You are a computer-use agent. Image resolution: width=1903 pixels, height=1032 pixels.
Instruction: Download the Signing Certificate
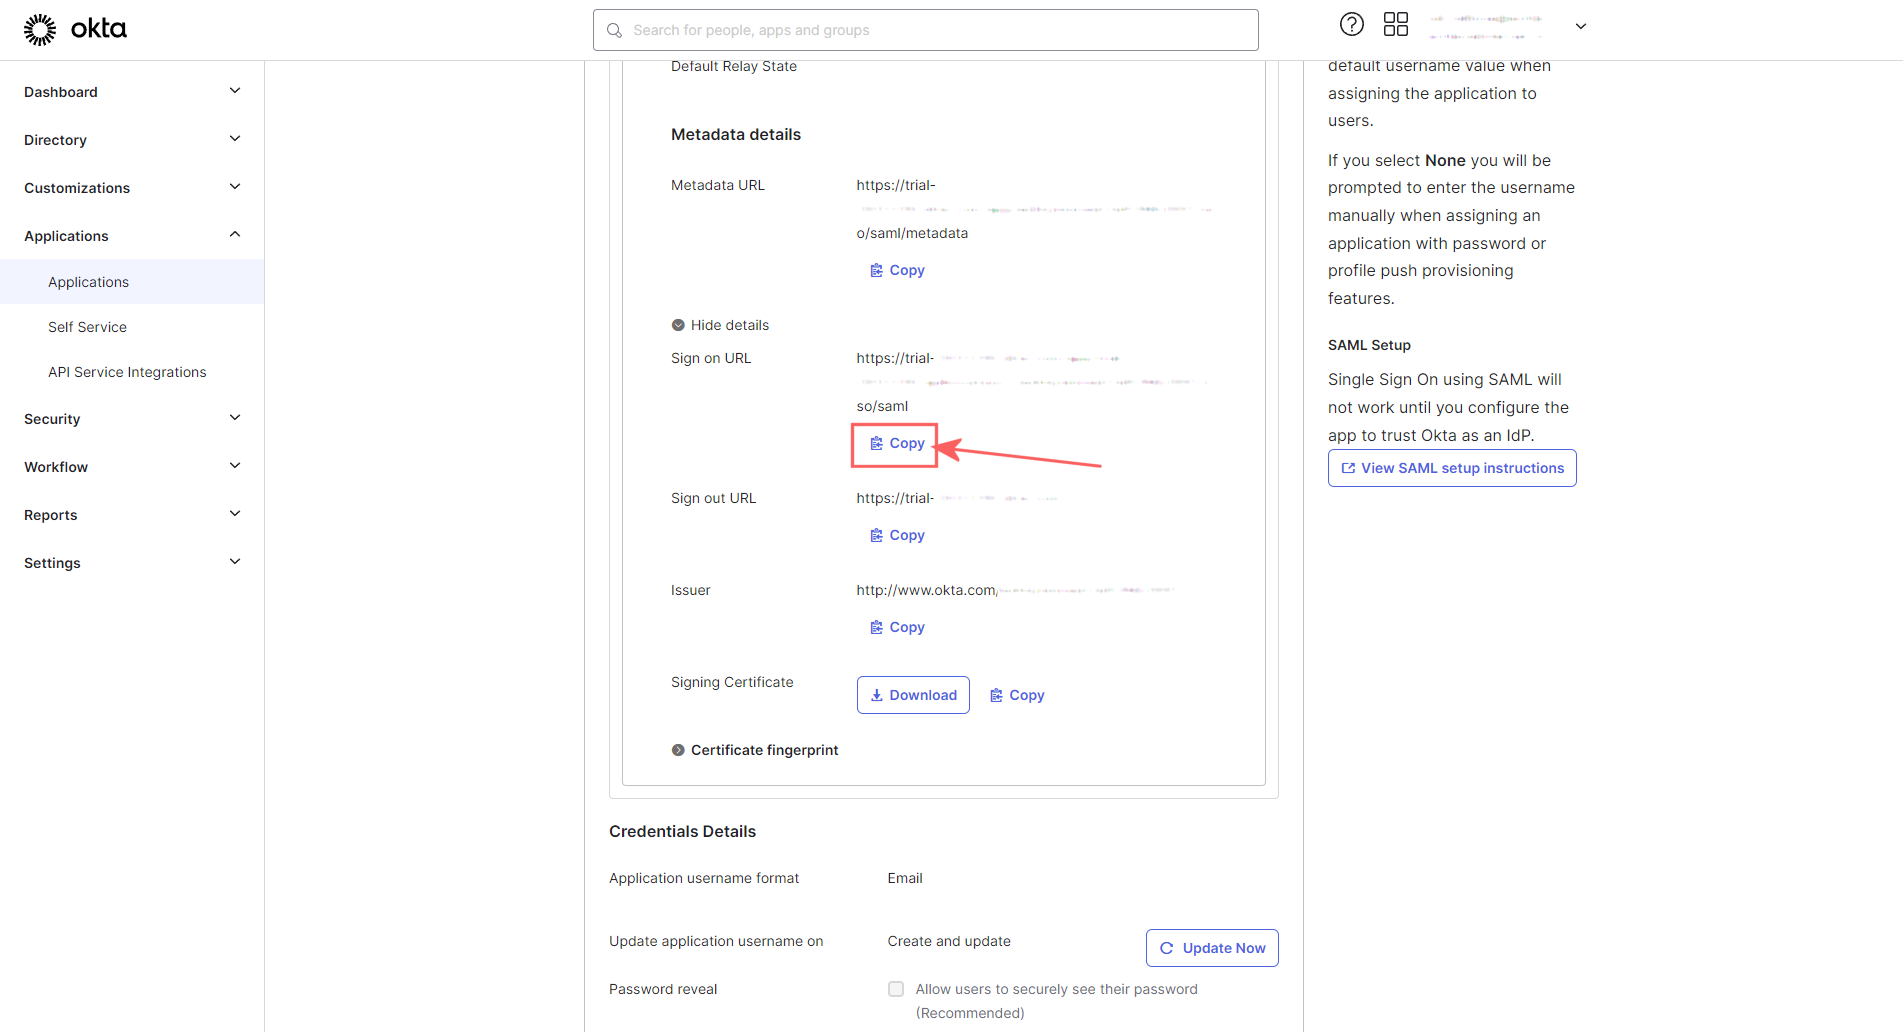pos(913,695)
